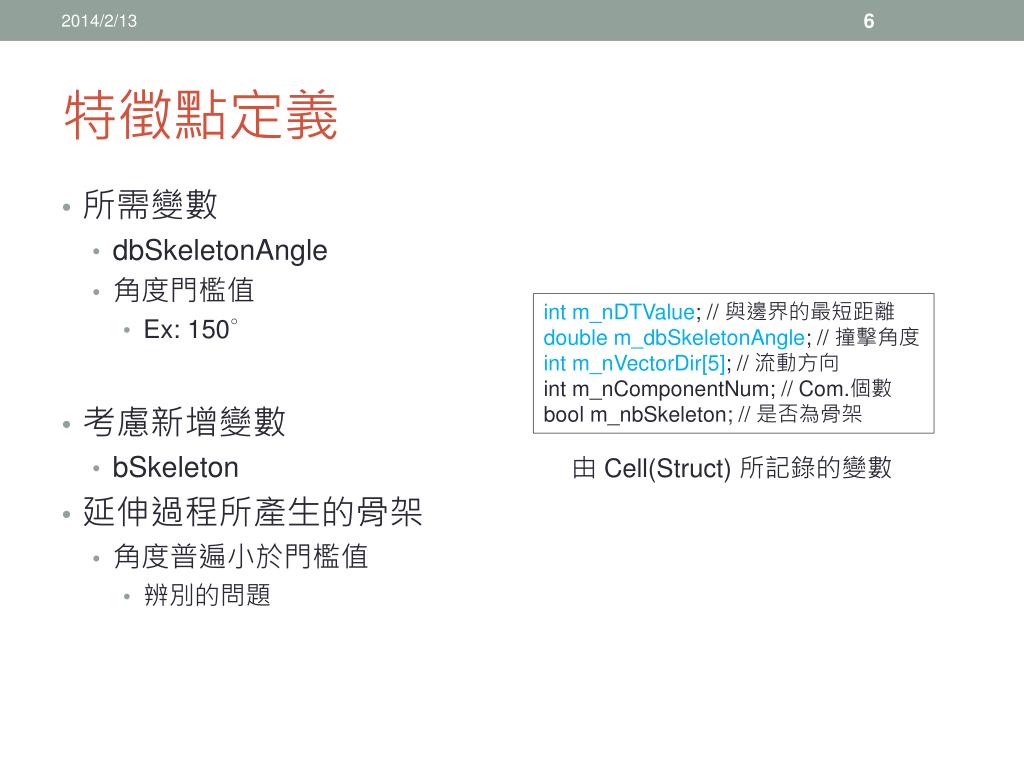Select the bullet 考慮新增變數
Screen dimensions: 1024x768
click(x=184, y=421)
